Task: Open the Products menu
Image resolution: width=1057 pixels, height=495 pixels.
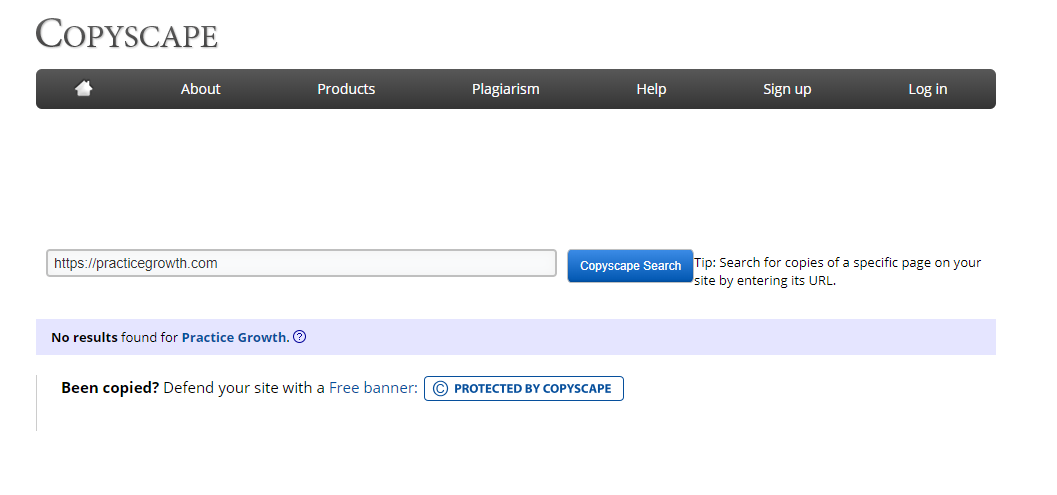Action: (x=346, y=89)
